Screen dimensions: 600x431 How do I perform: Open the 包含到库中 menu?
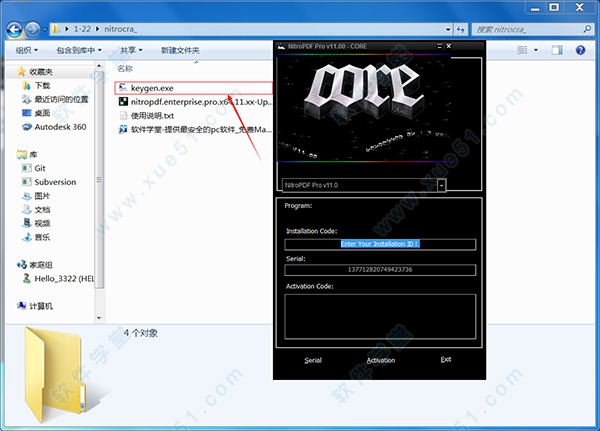click(79, 50)
